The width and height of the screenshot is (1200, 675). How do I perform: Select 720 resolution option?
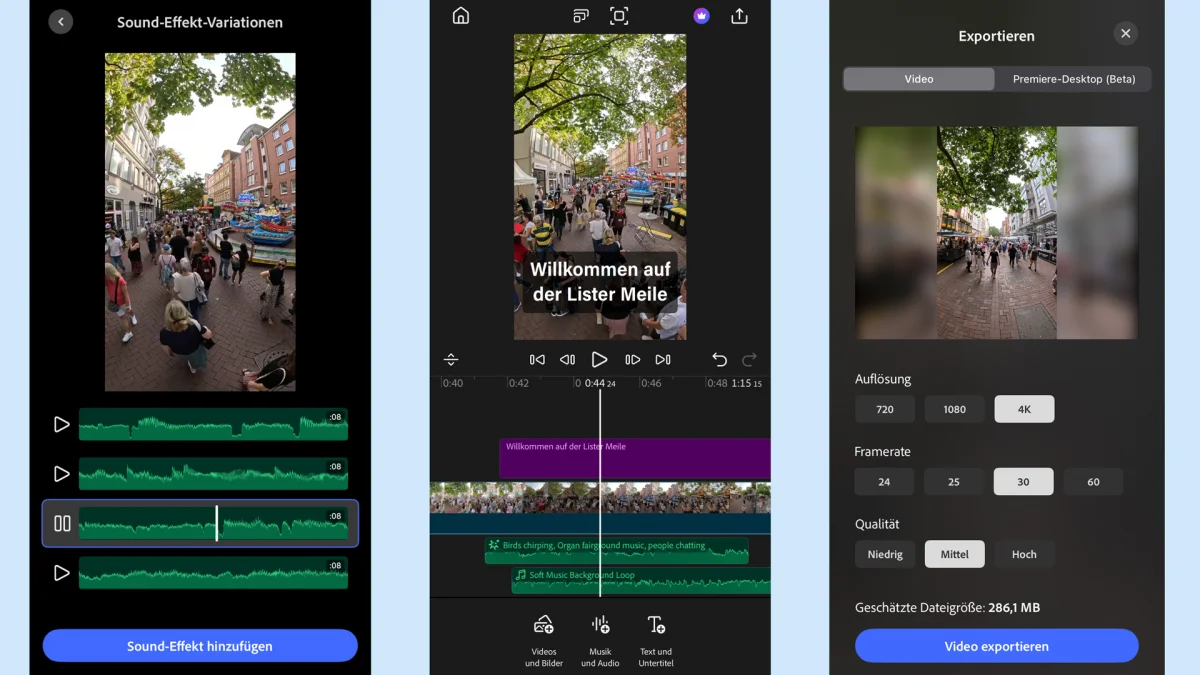[884, 409]
